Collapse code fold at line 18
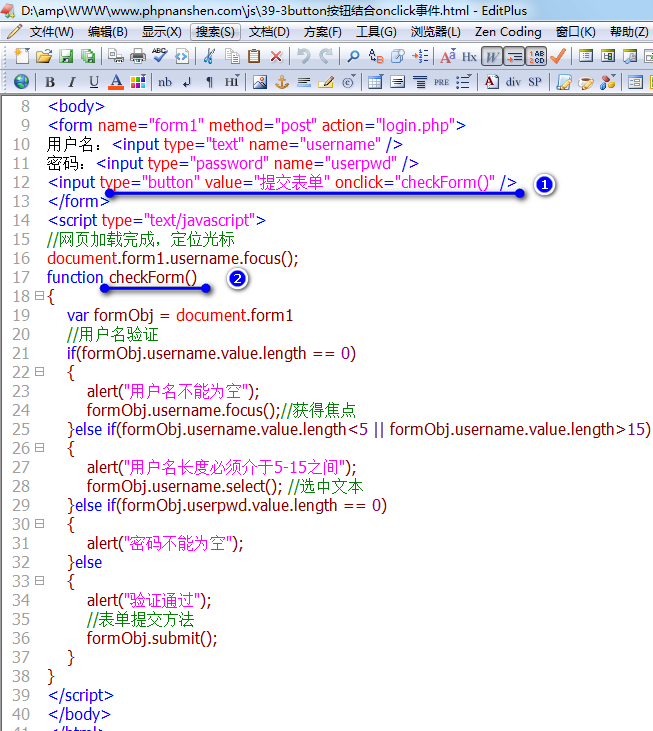 [40, 296]
